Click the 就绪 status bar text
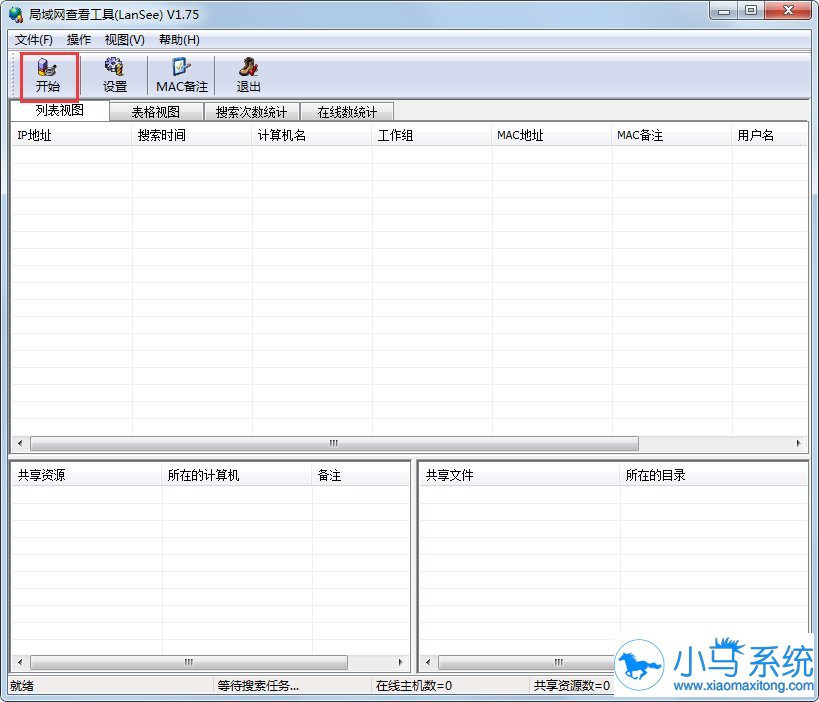Viewport: 819px width, 702px height. [x=22, y=685]
